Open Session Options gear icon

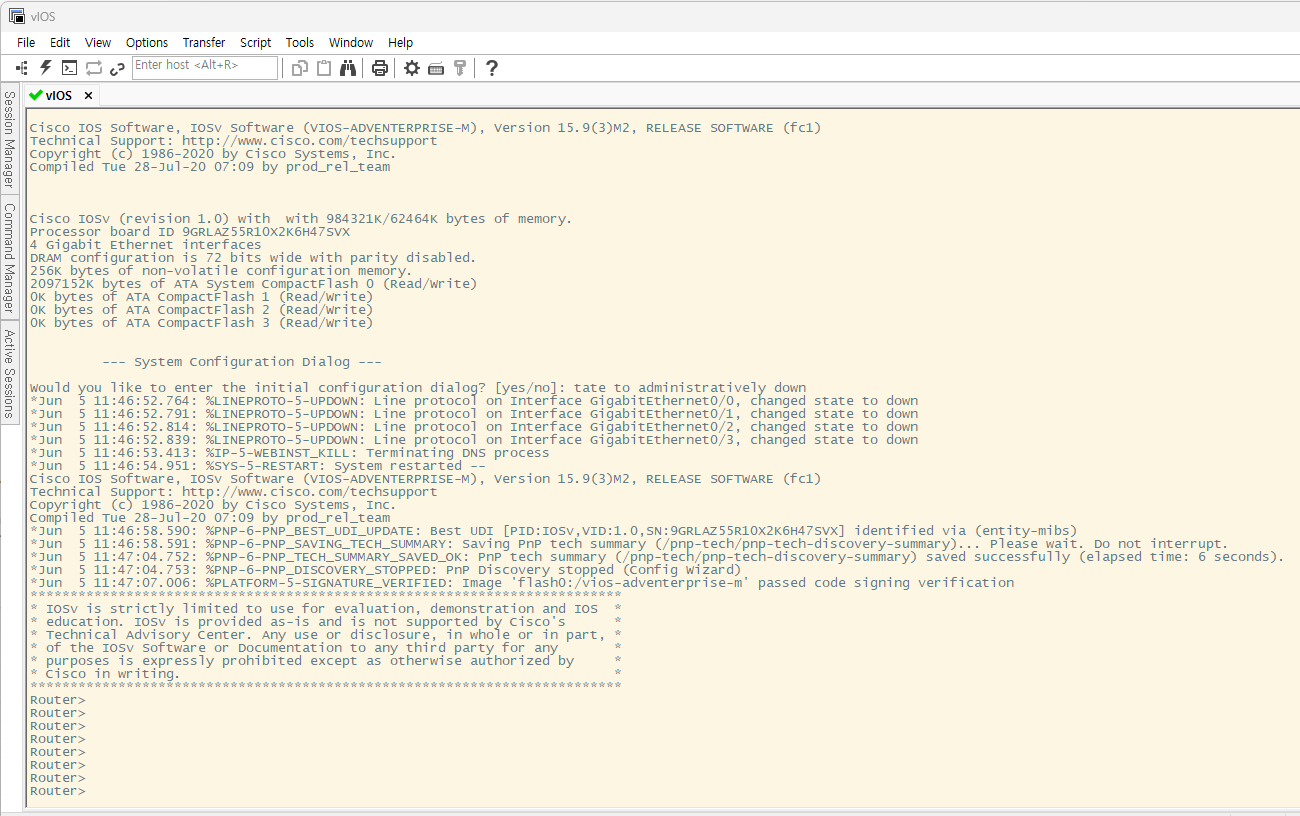coord(412,68)
